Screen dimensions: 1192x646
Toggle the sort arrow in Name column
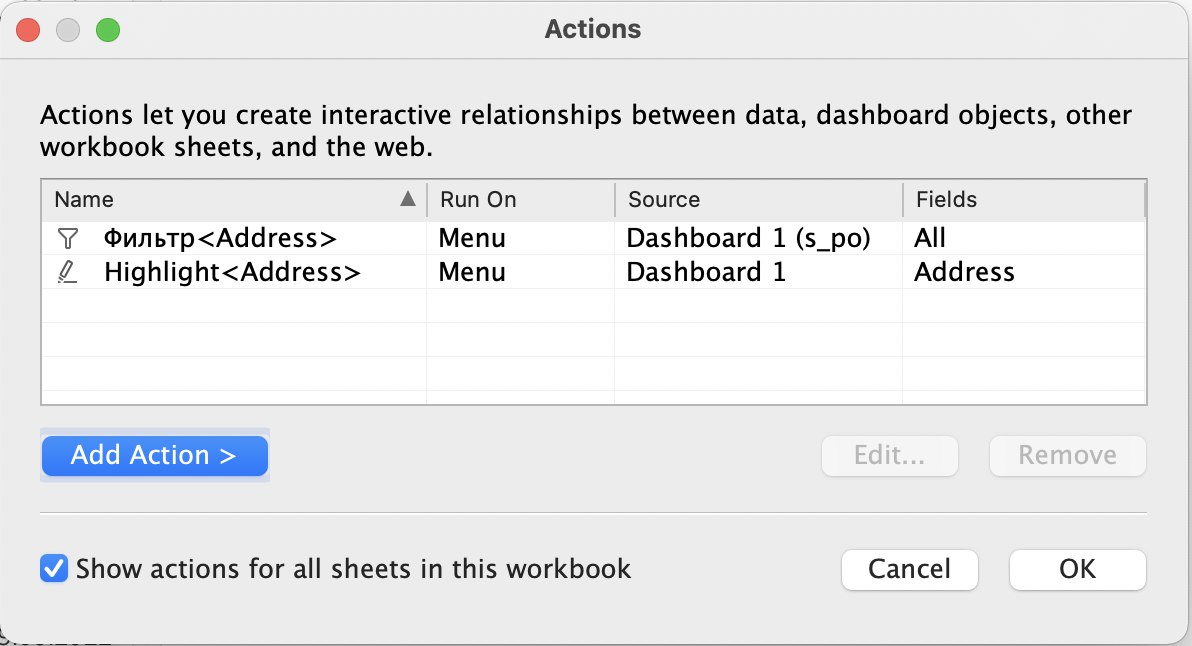pos(408,199)
